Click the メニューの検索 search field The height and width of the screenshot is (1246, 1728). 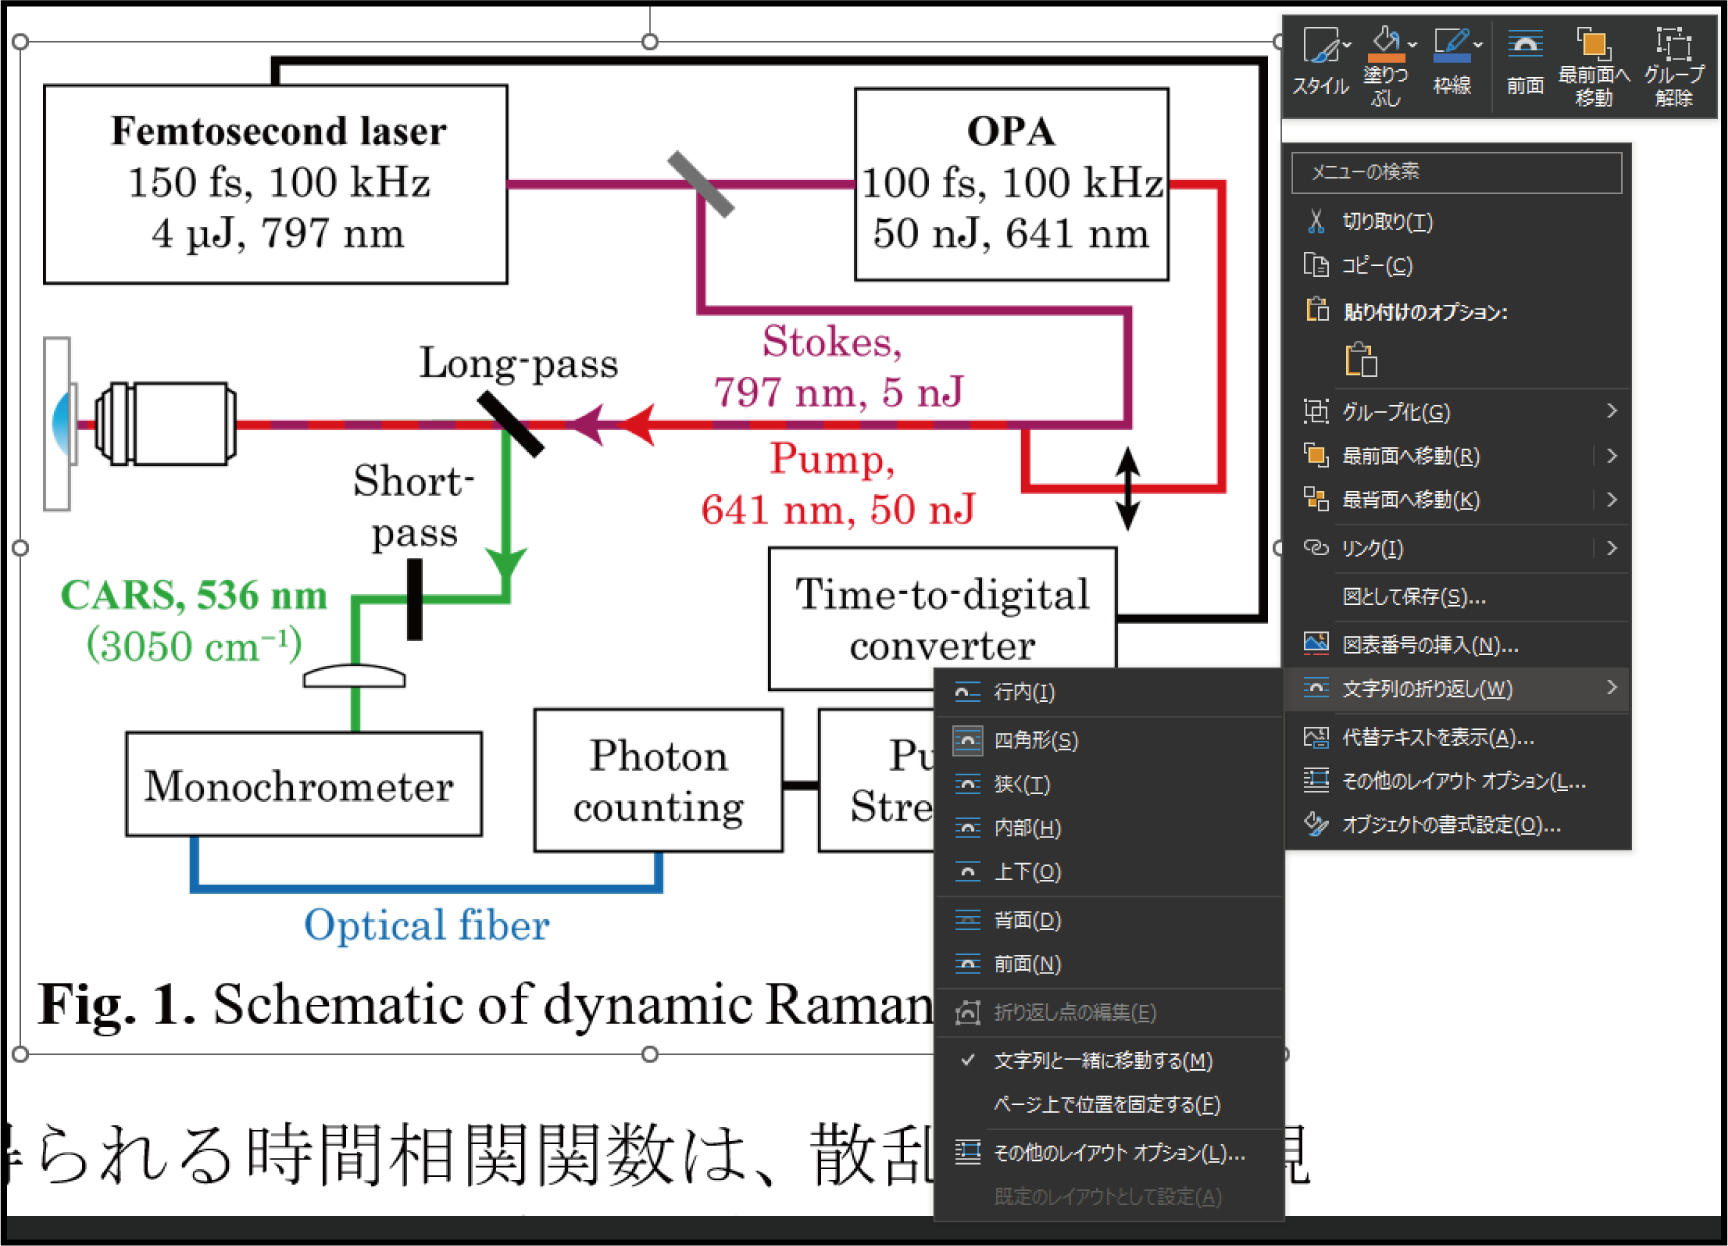click(1456, 172)
